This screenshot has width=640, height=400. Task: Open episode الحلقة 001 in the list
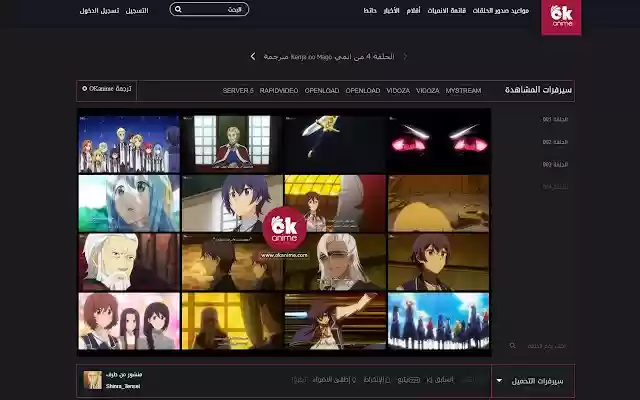(x=555, y=120)
